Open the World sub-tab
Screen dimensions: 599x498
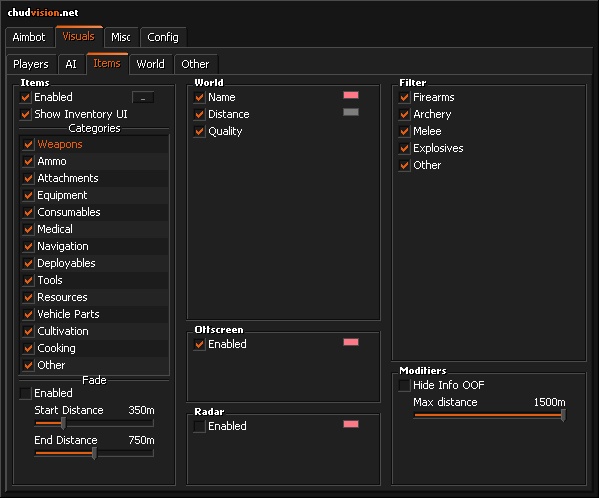pyautogui.click(x=151, y=64)
